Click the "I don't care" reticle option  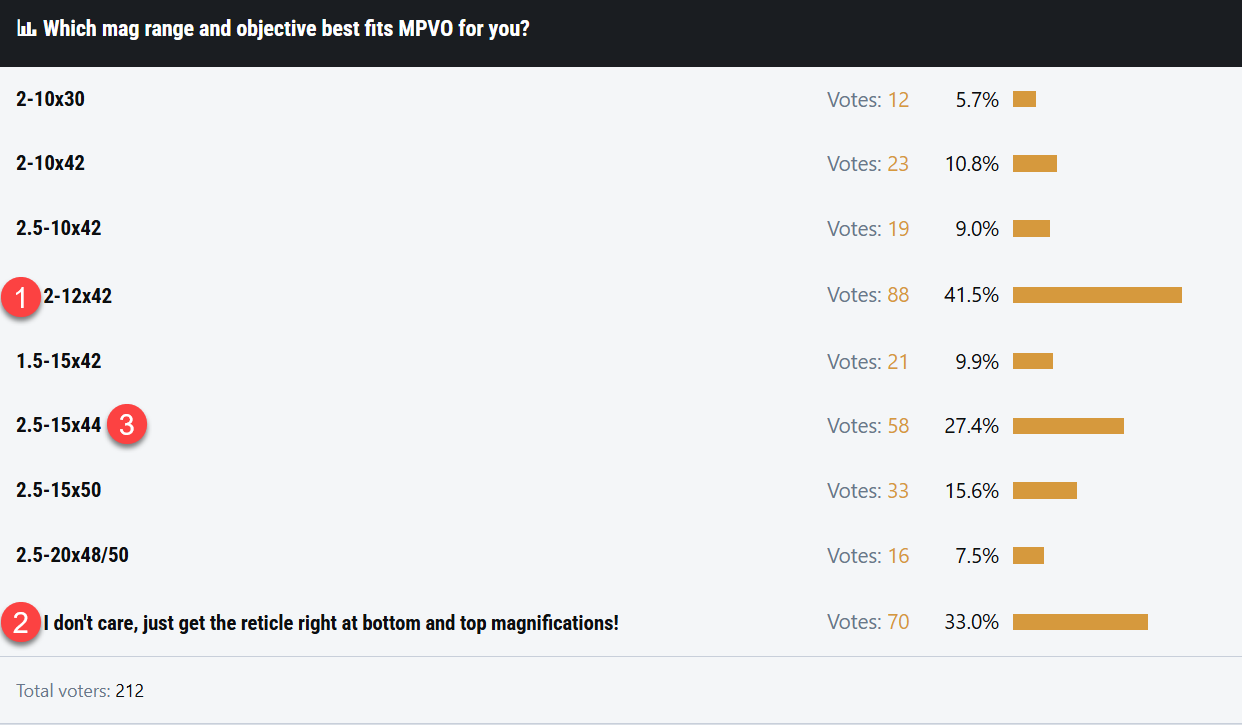tap(331, 623)
